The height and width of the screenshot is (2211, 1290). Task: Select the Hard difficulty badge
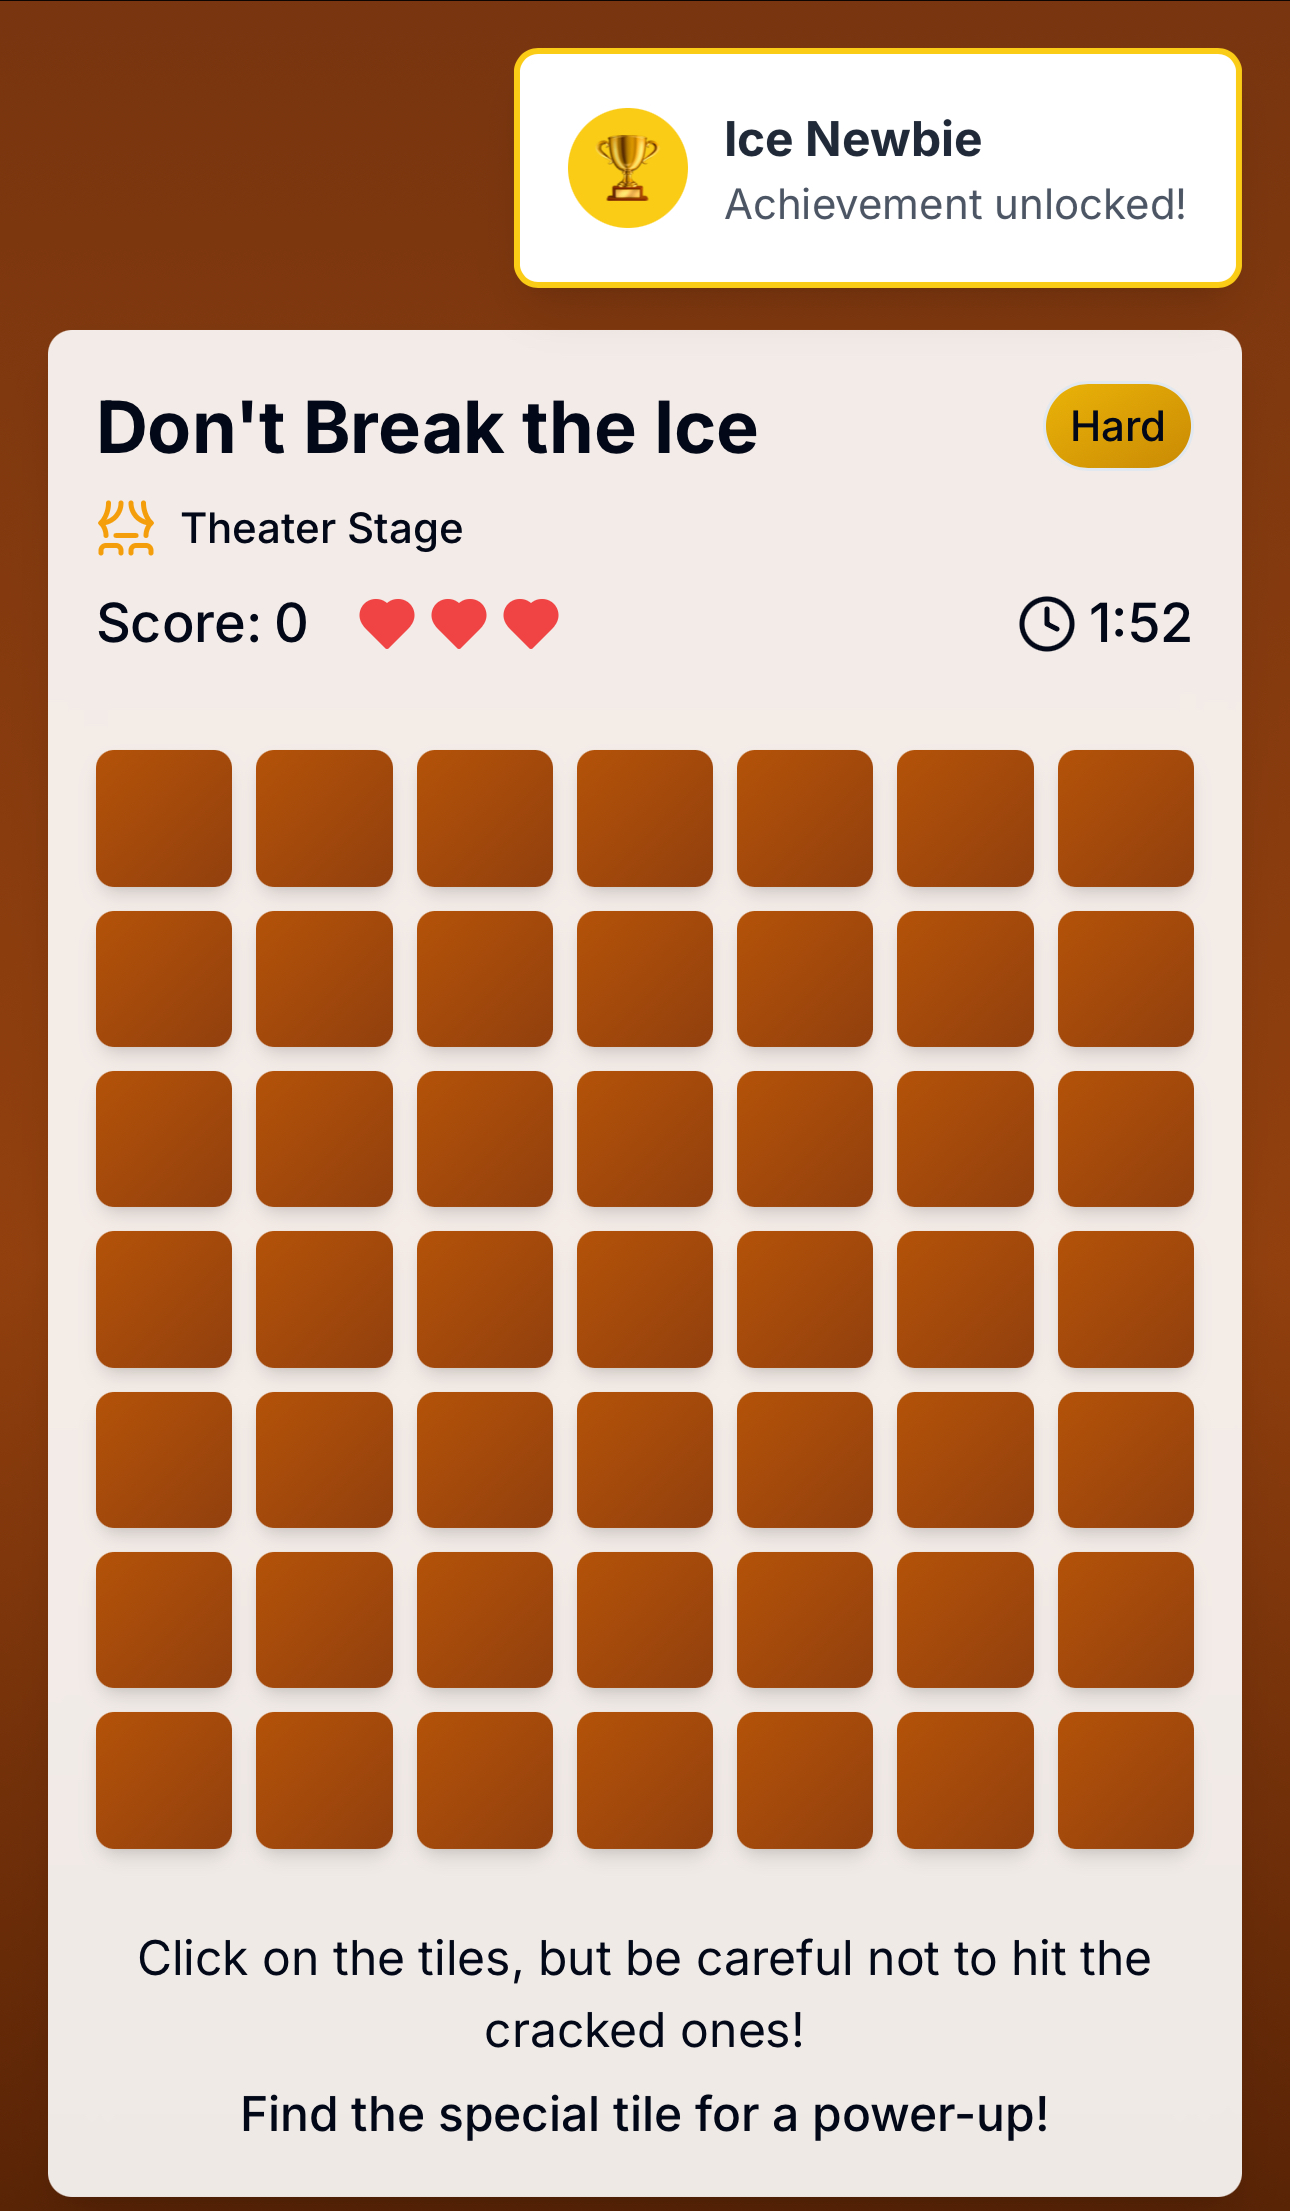[1118, 426]
